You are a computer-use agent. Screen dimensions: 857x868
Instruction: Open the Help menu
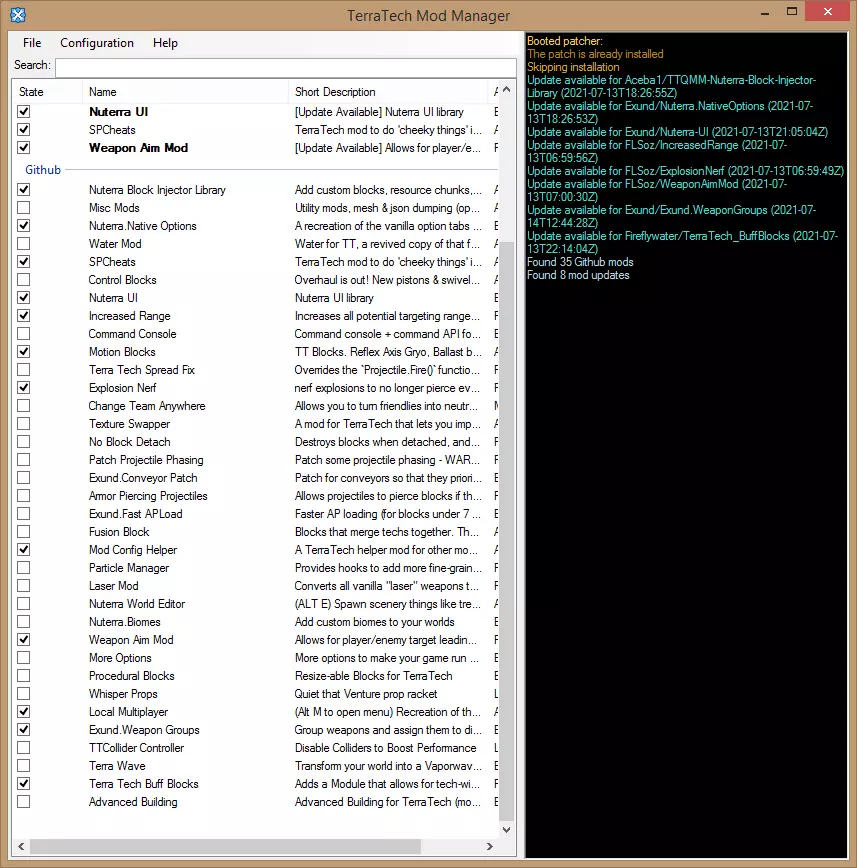(x=165, y=43)
